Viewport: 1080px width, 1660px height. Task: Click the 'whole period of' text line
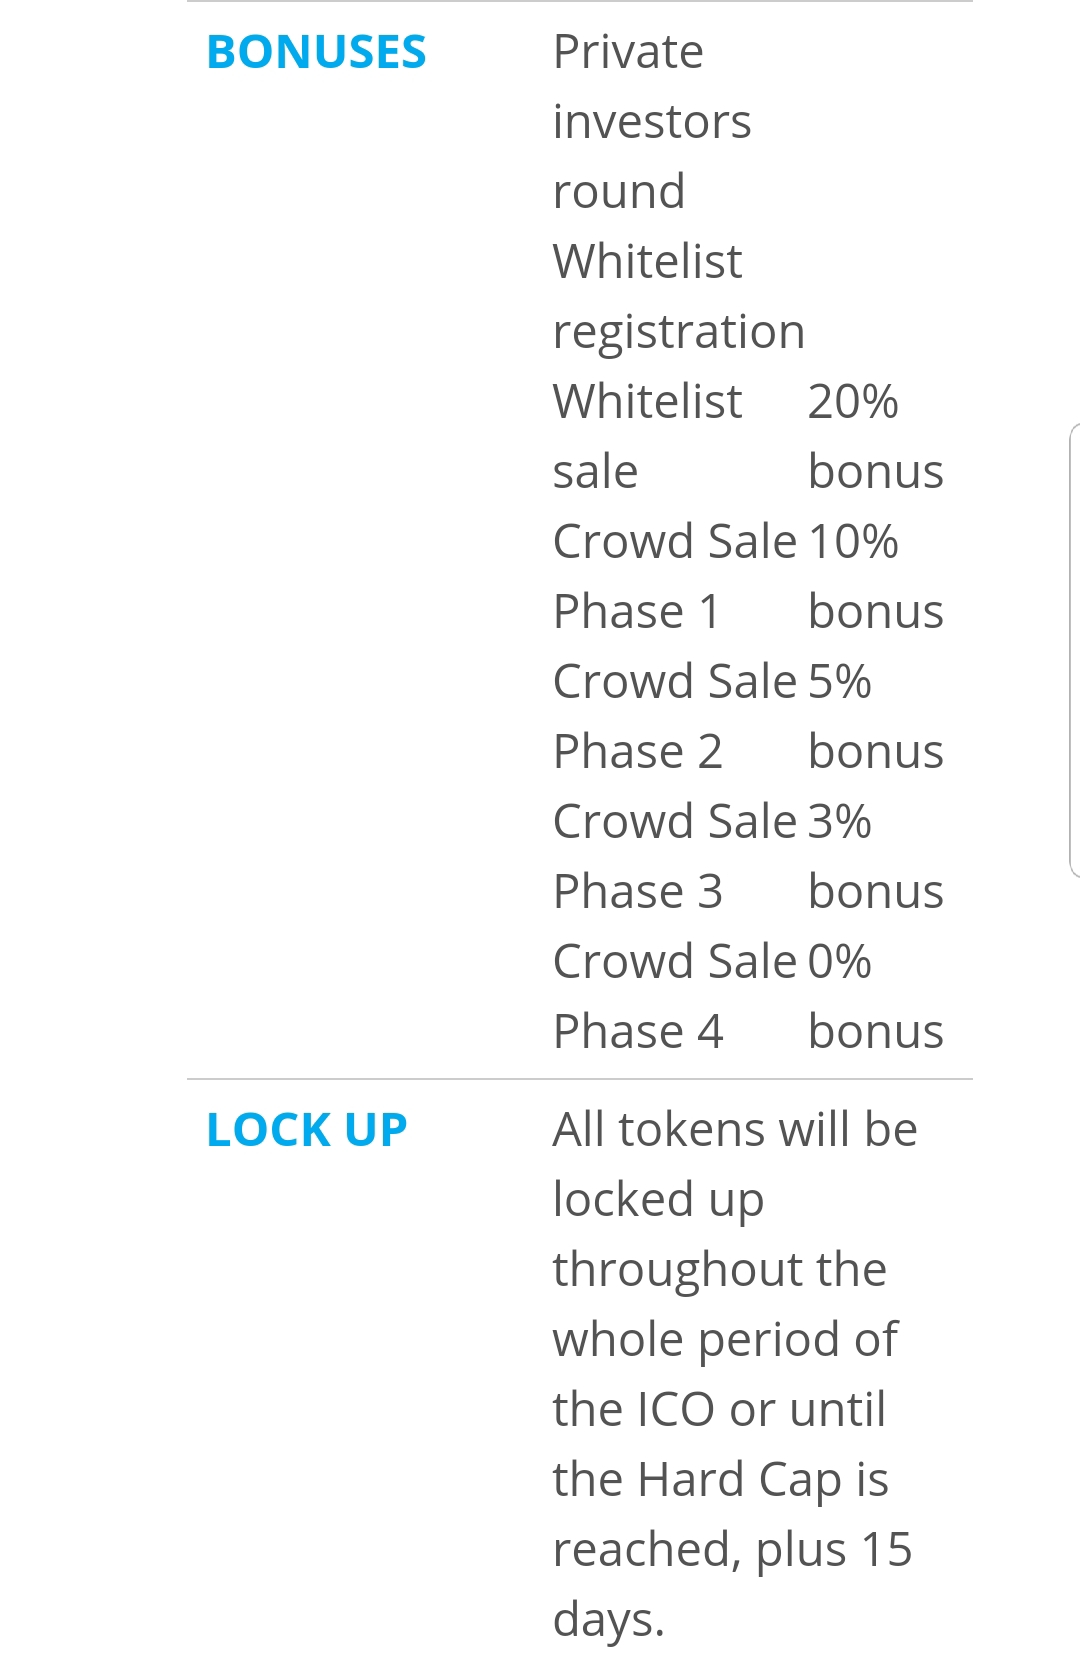tap(726, 1340)
